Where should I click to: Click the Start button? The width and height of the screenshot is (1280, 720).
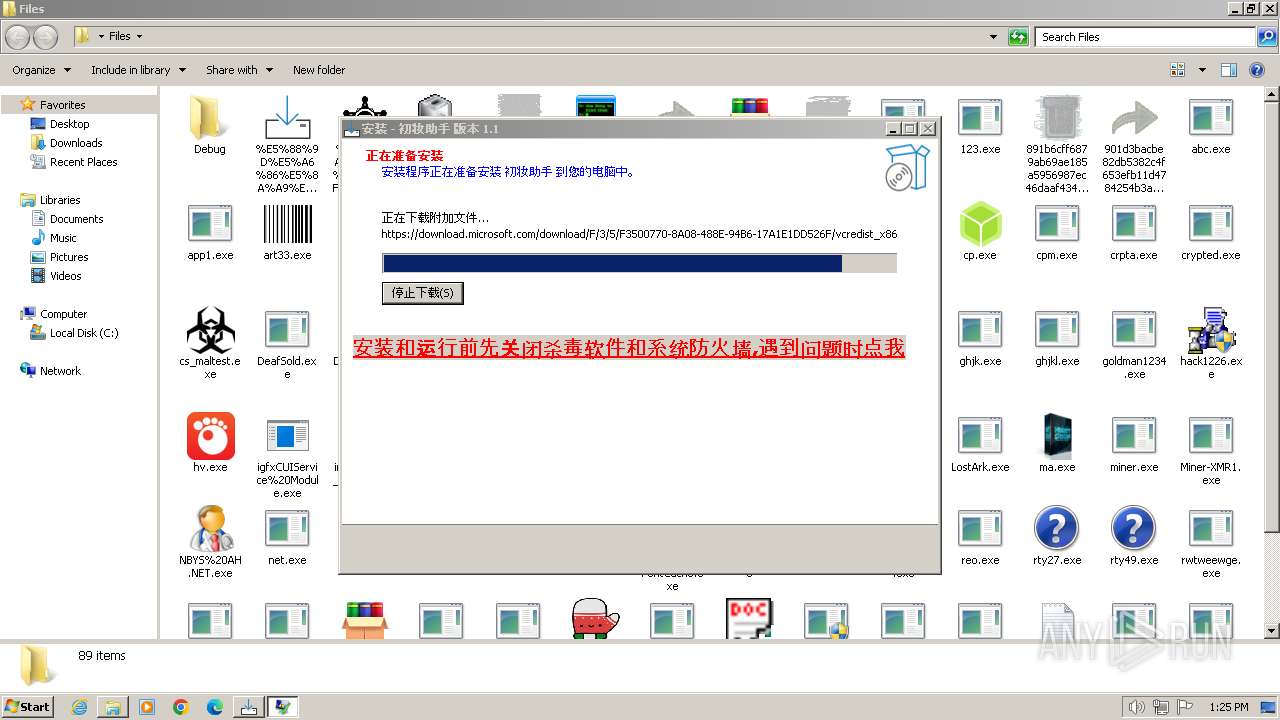click(27, 706)
